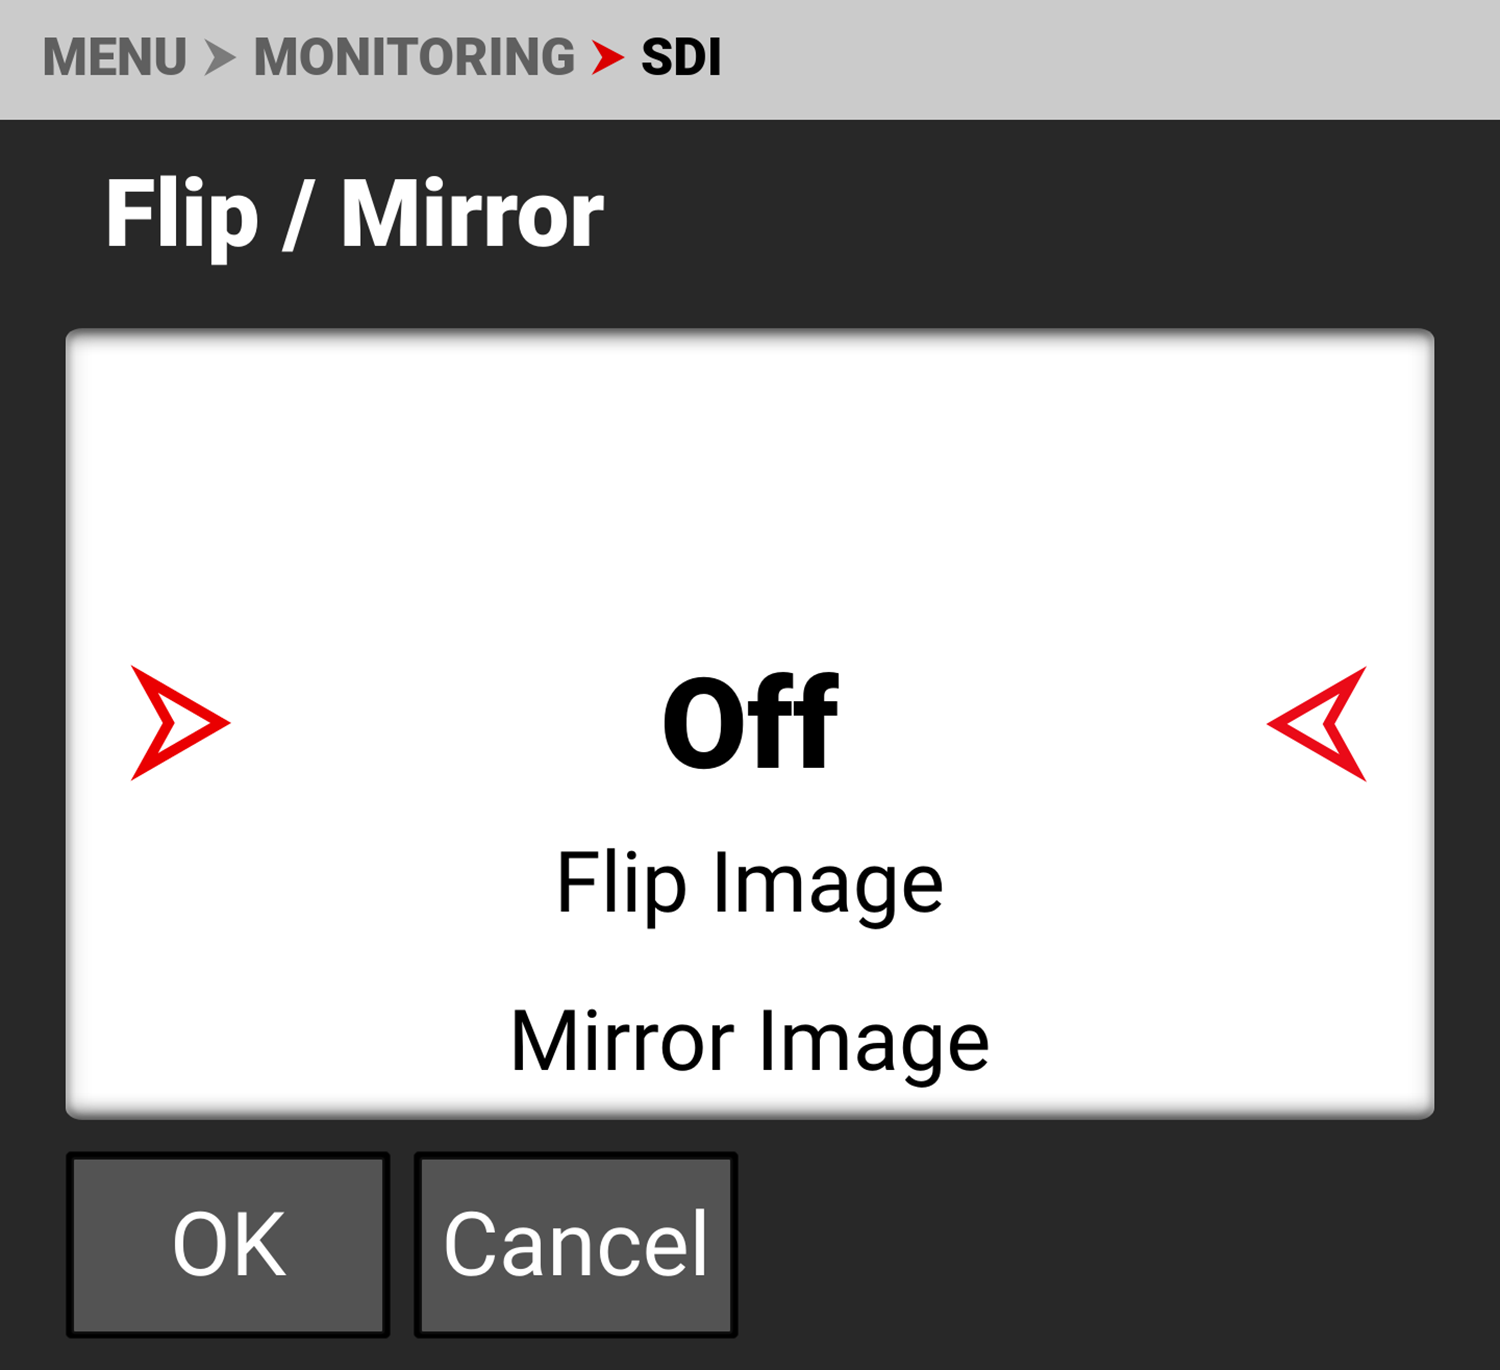1500x1370 pixels.
Task: Pick the Mirror Image option
Action: point(750,1042)
